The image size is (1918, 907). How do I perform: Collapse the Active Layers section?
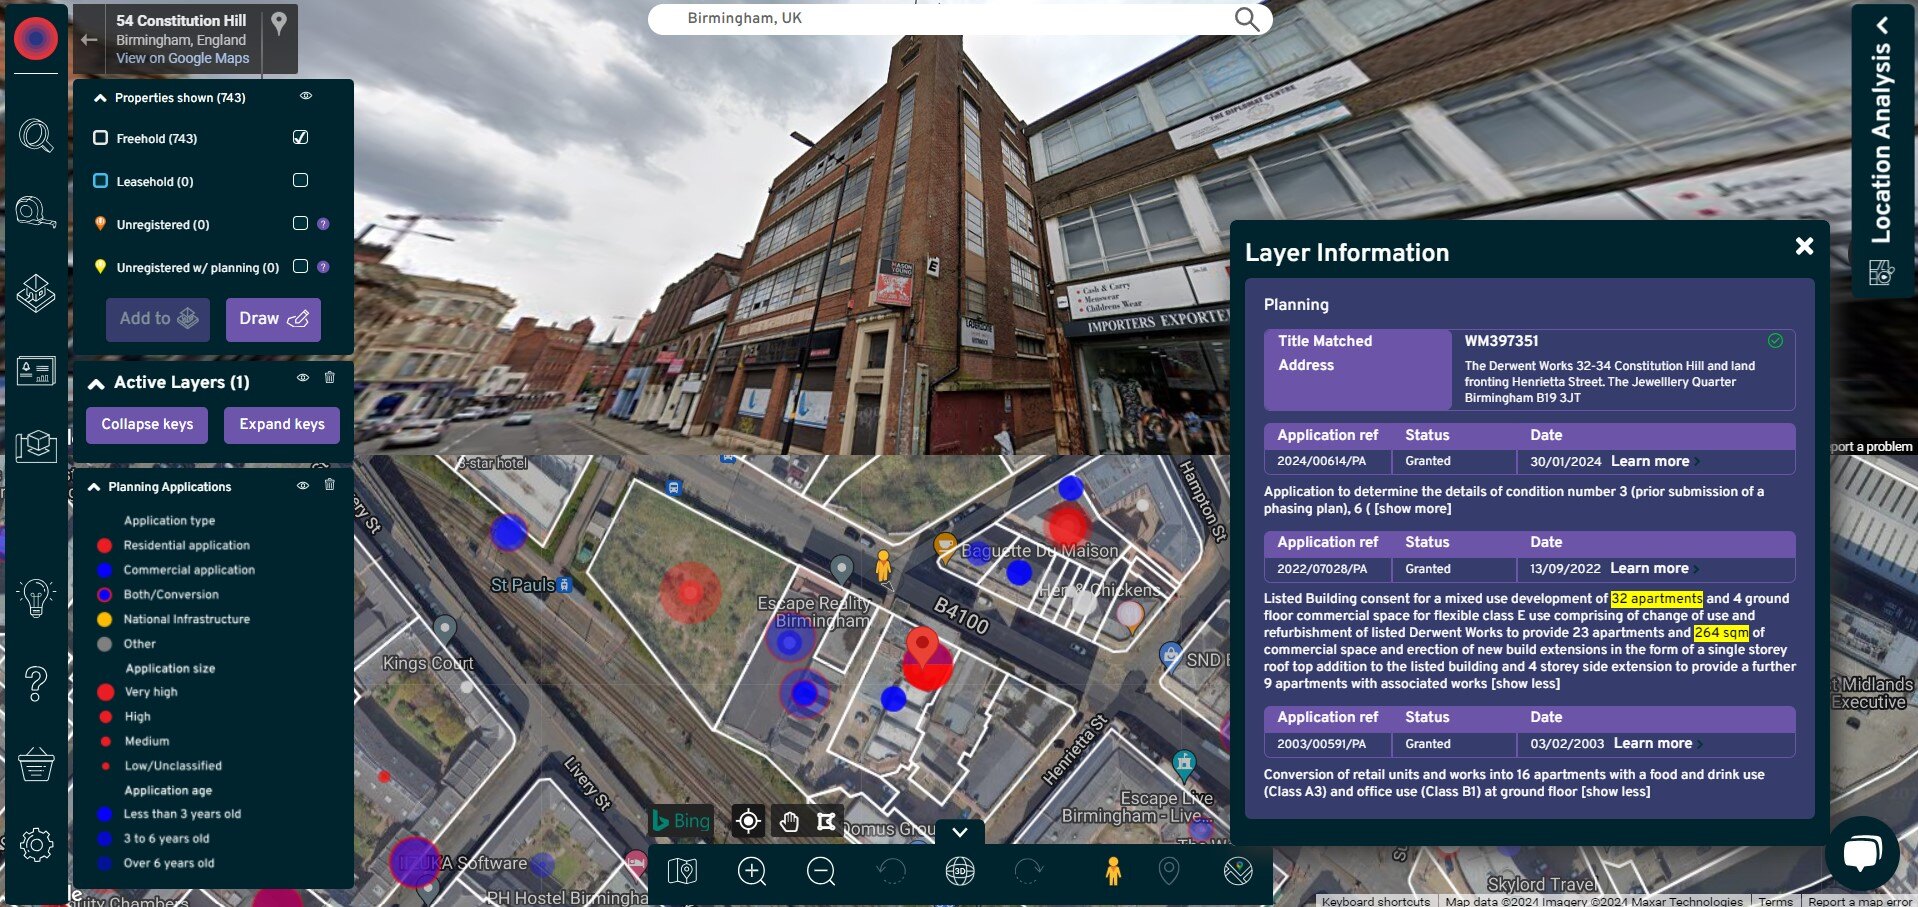pyautogui.click(x=96, y=382)
